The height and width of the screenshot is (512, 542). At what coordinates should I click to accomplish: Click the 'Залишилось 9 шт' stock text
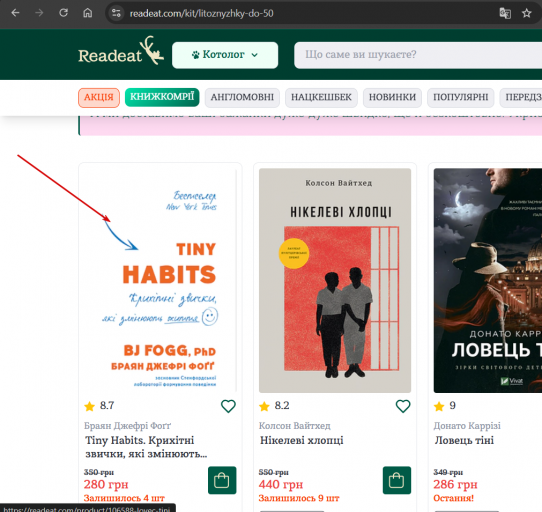click(299, 499)
